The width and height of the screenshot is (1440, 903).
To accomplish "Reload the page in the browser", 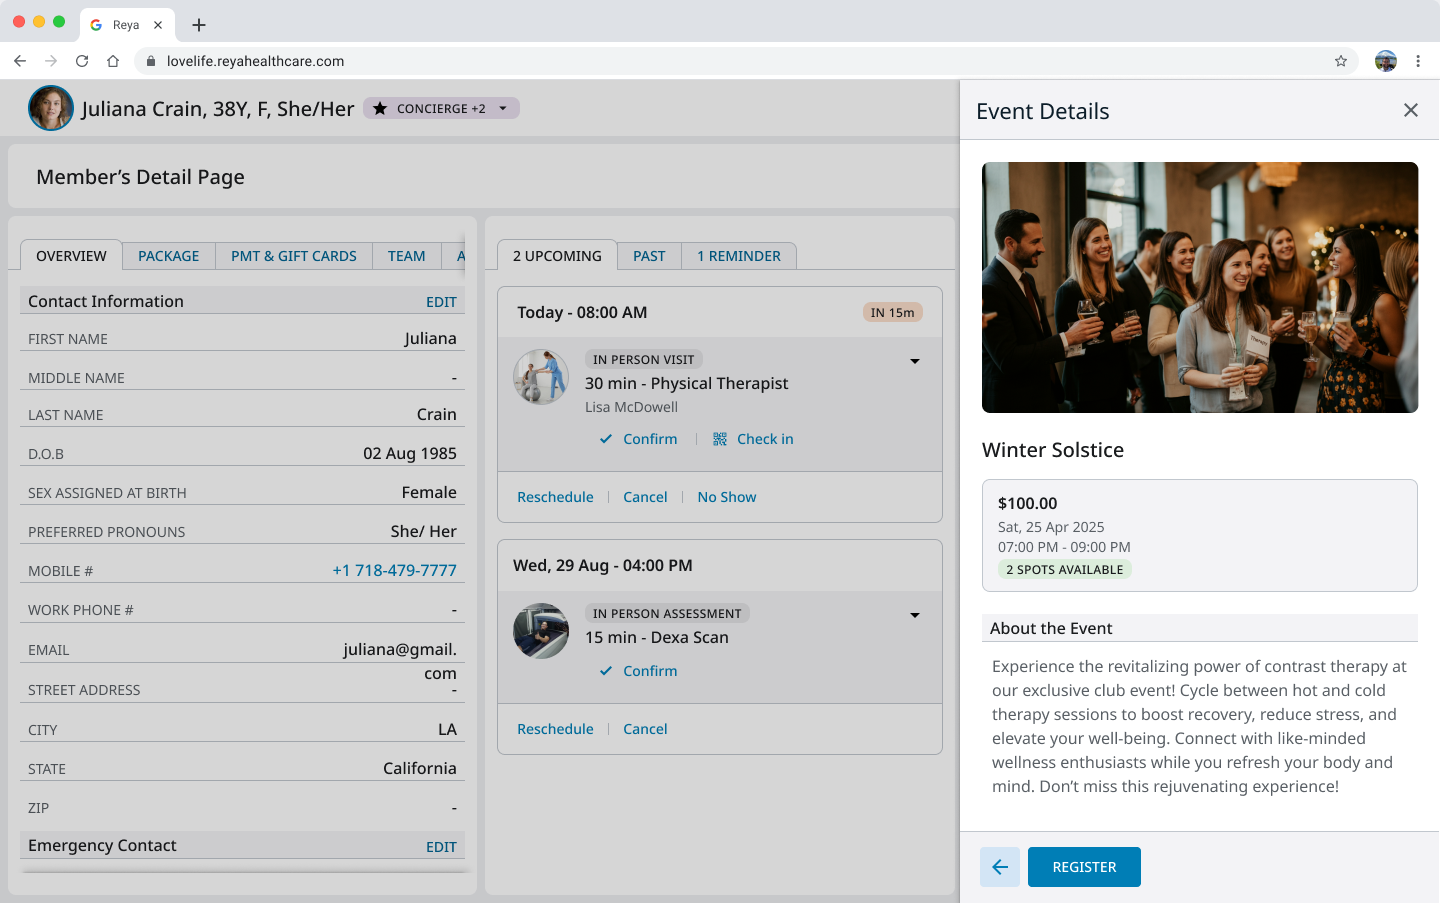I will [x=82, y=61].
